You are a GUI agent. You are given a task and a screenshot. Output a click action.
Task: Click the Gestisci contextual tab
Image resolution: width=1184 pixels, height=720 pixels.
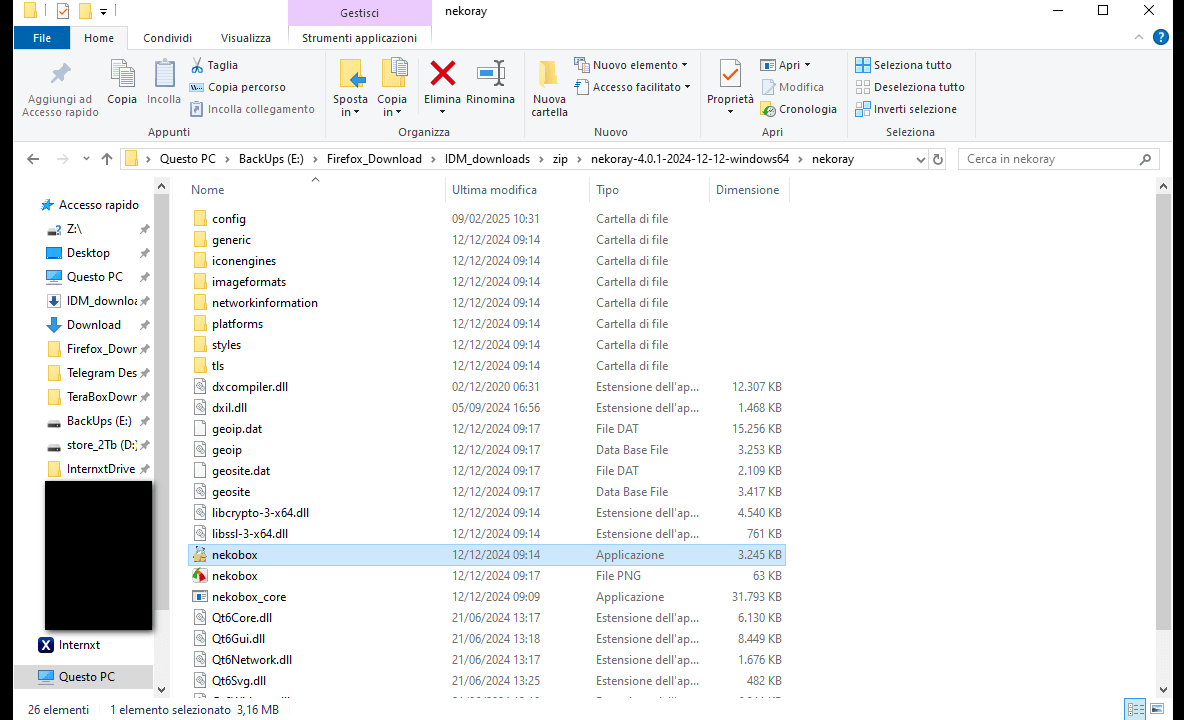click(359, 13)
